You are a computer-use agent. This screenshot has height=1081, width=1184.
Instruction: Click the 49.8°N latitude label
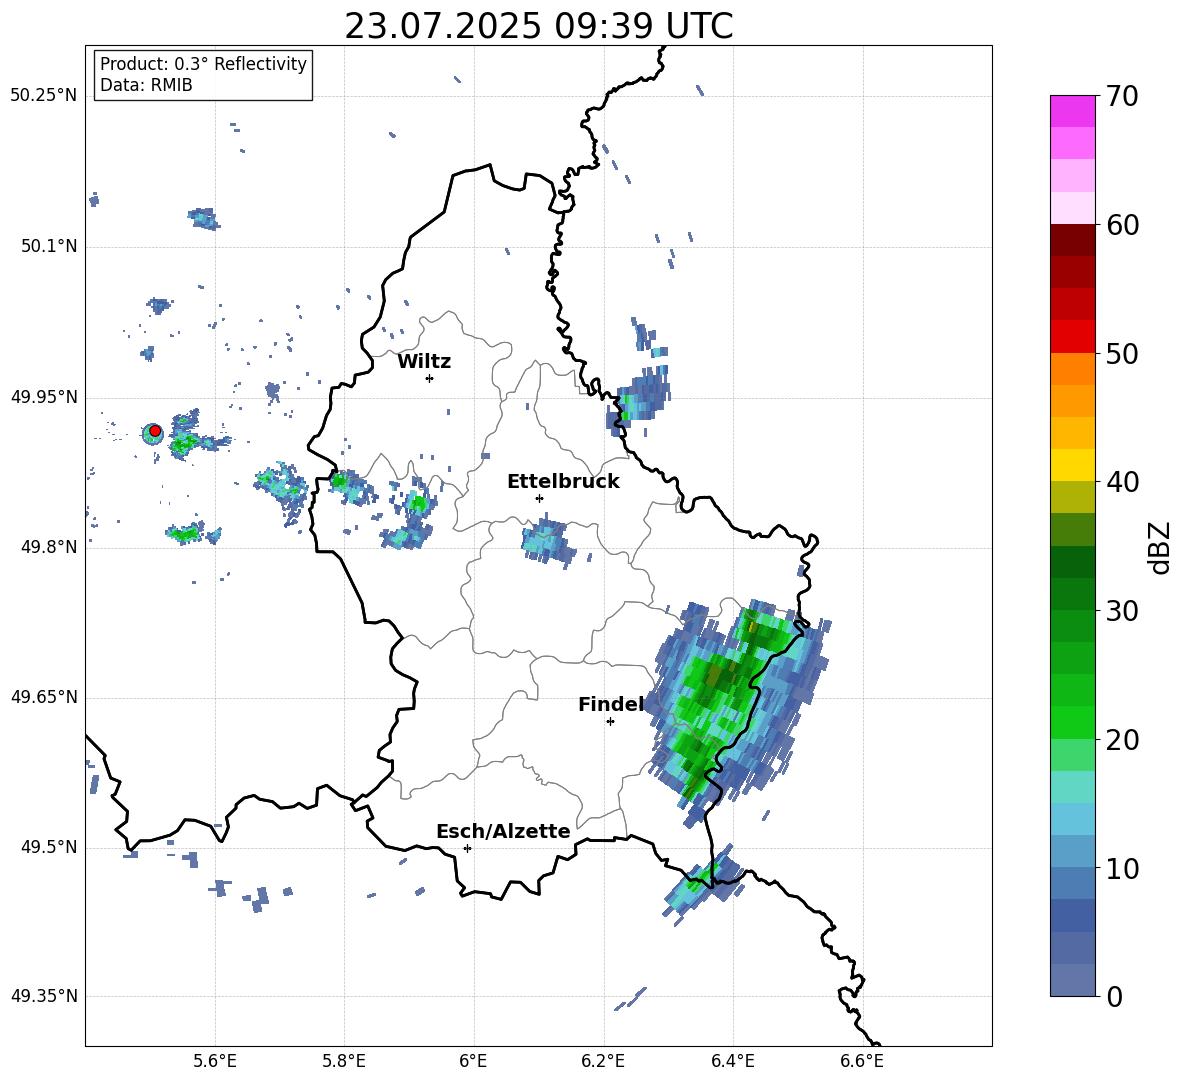(x=49, y=547)
